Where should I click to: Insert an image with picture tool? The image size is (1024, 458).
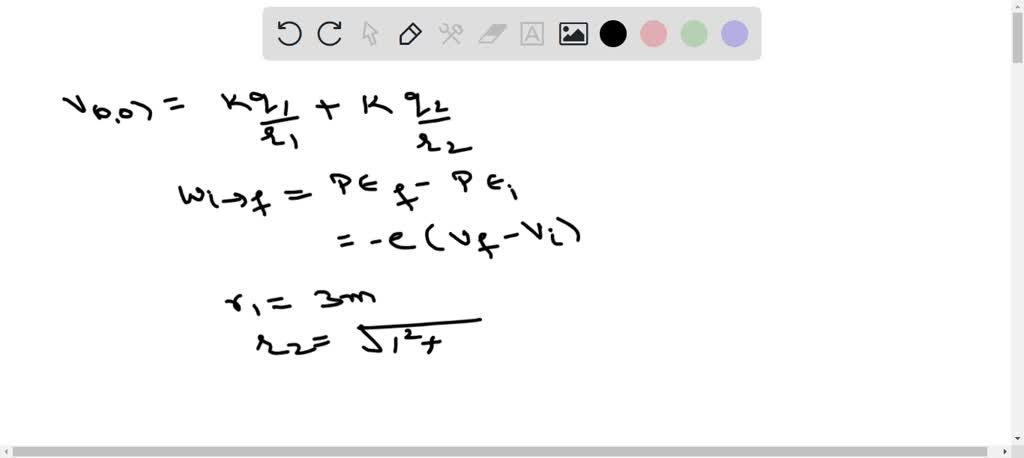tap(573, 33)
